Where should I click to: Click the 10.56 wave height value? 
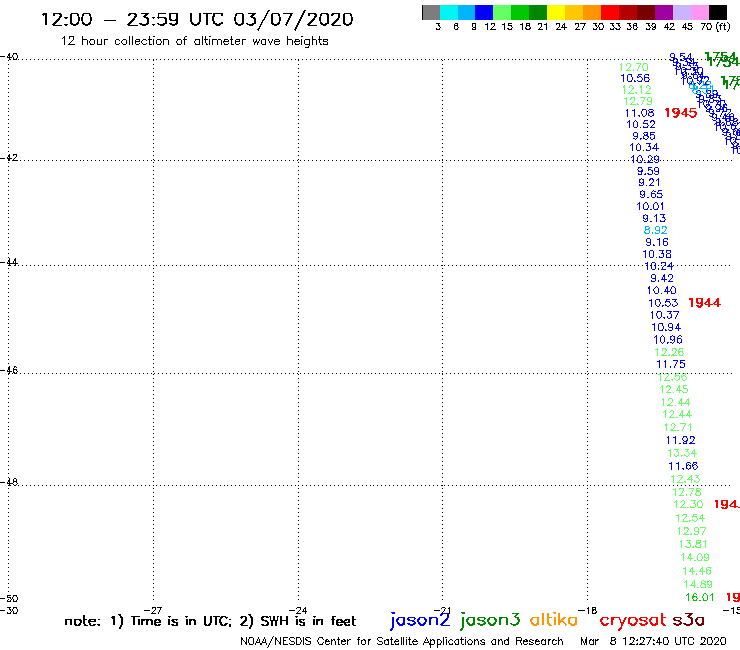point(635,78)
